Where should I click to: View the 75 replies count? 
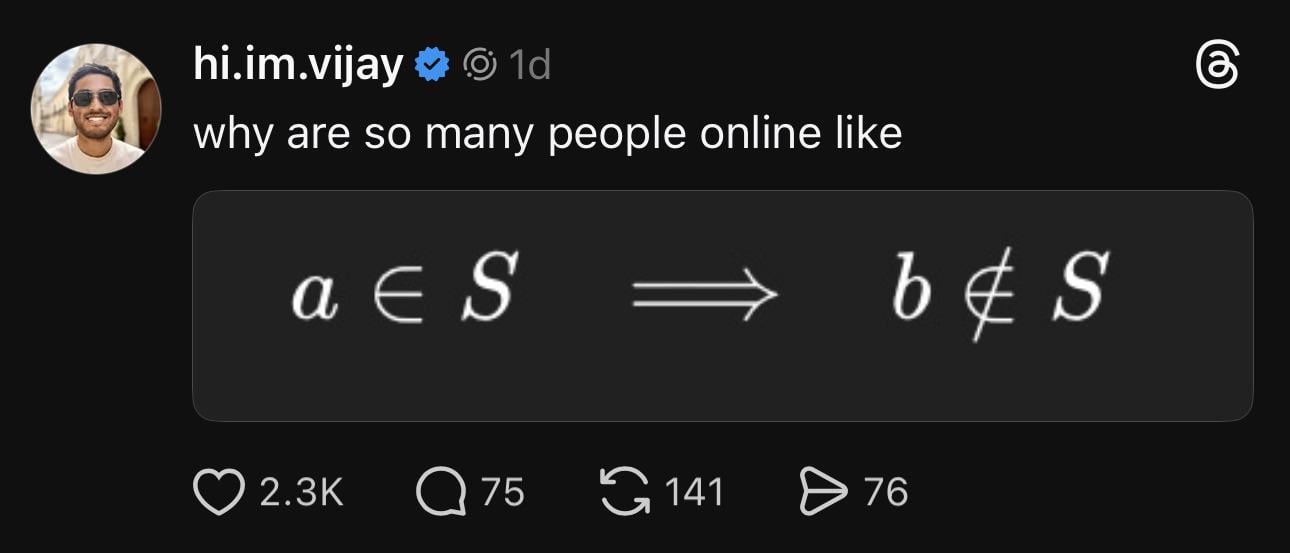pos(503,492)
